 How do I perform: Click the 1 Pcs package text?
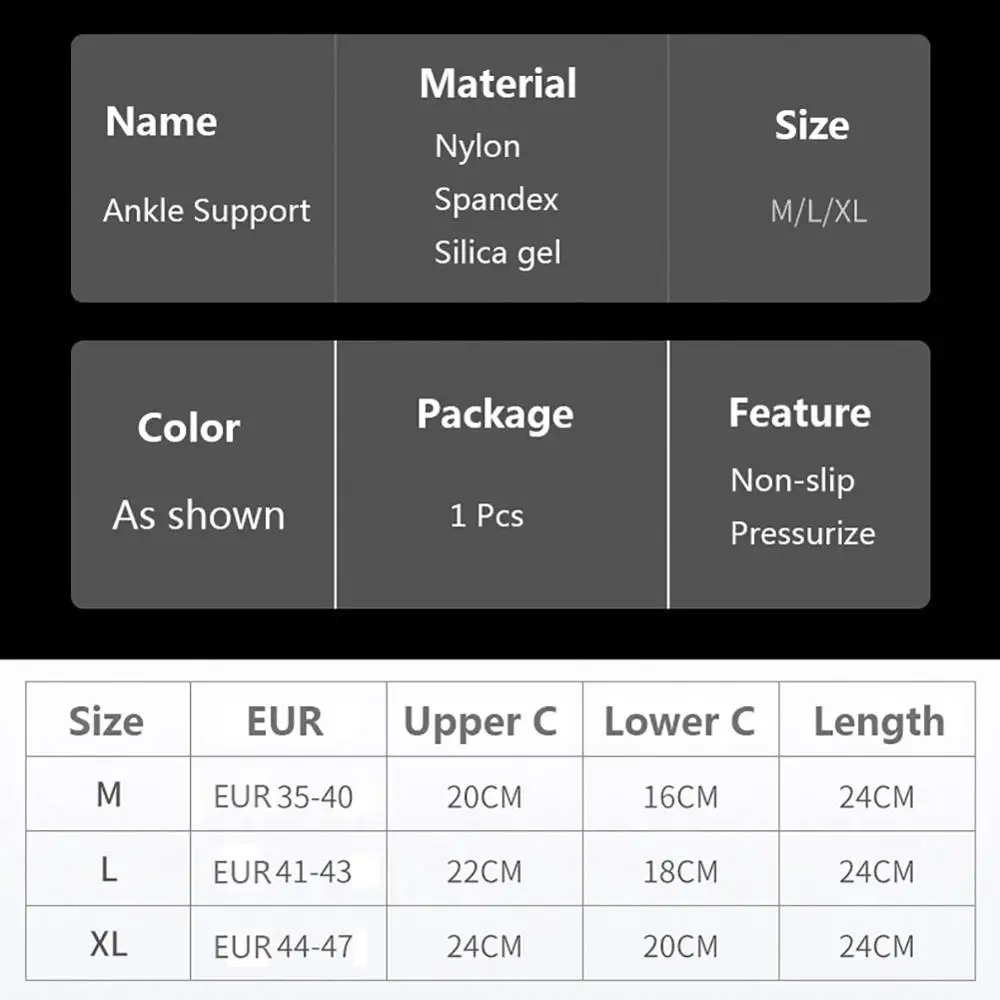(487, 516)
